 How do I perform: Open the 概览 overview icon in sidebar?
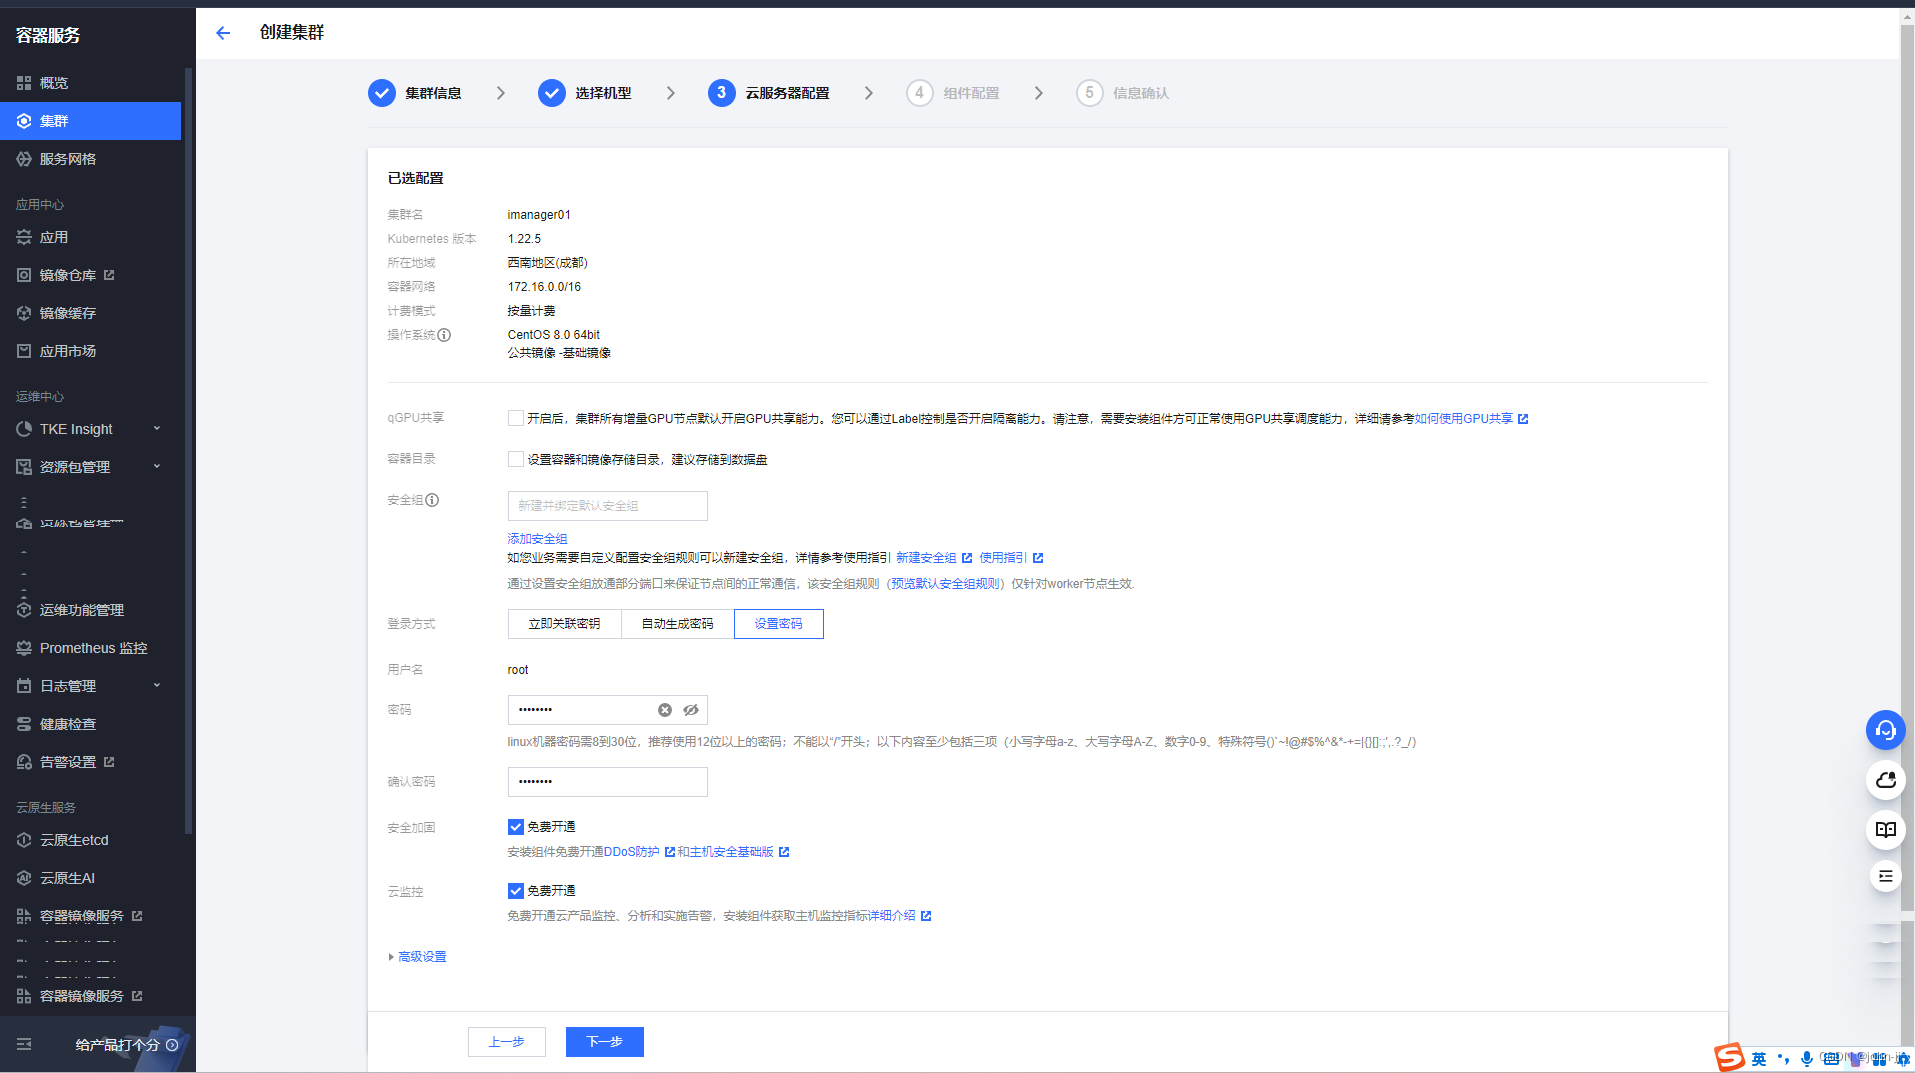24,83
